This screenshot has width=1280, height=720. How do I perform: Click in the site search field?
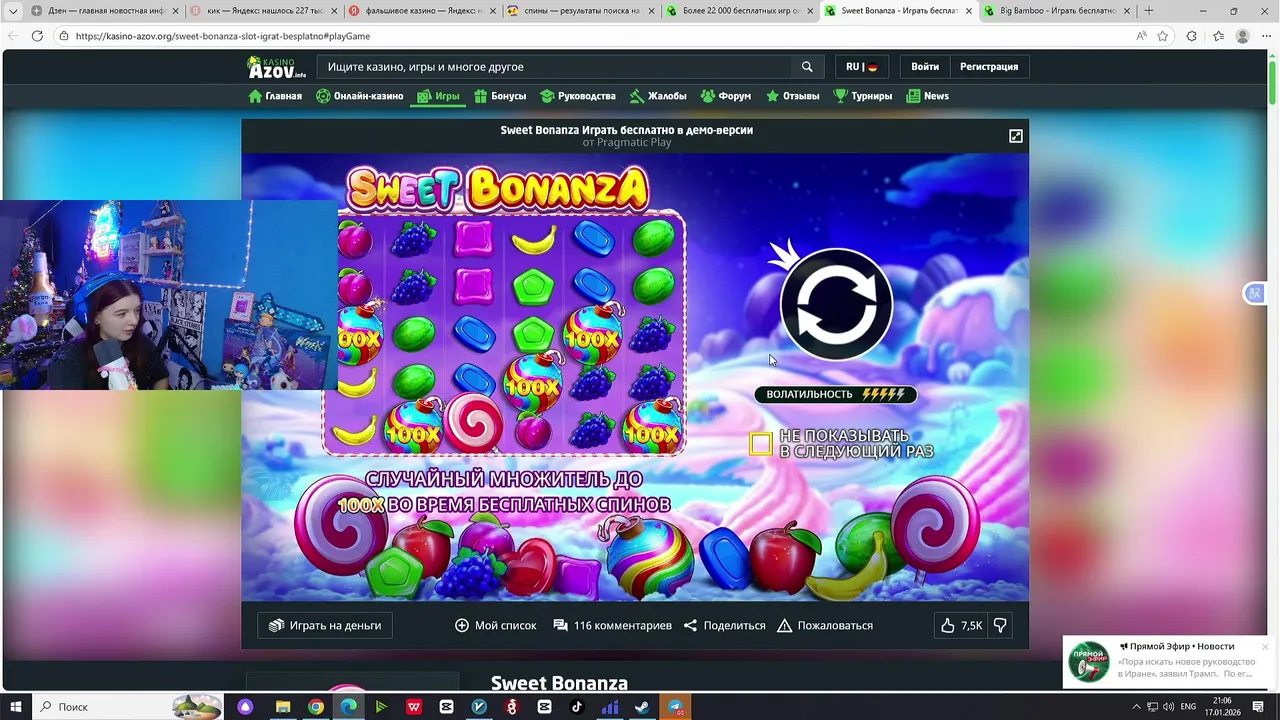(555, 67)
